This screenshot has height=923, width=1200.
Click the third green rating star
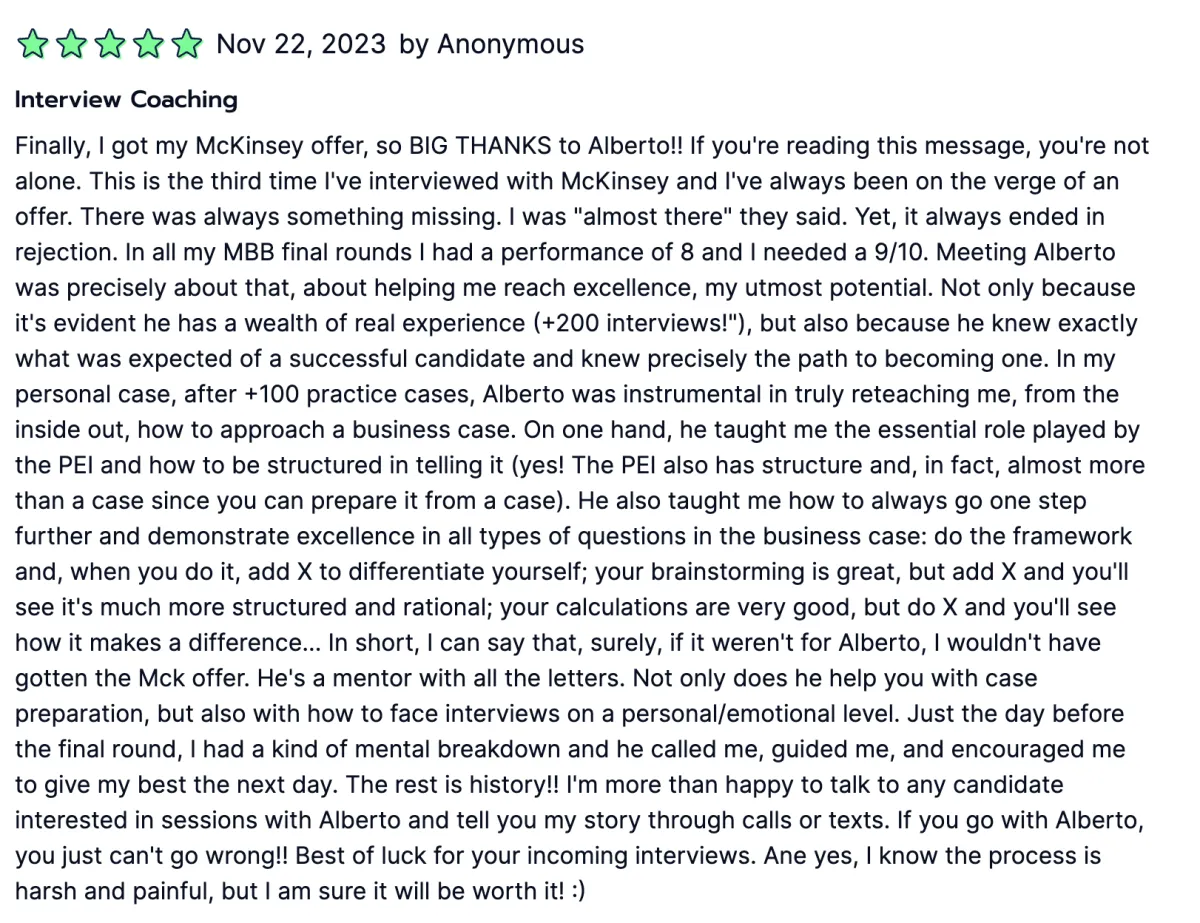point(109,45)
